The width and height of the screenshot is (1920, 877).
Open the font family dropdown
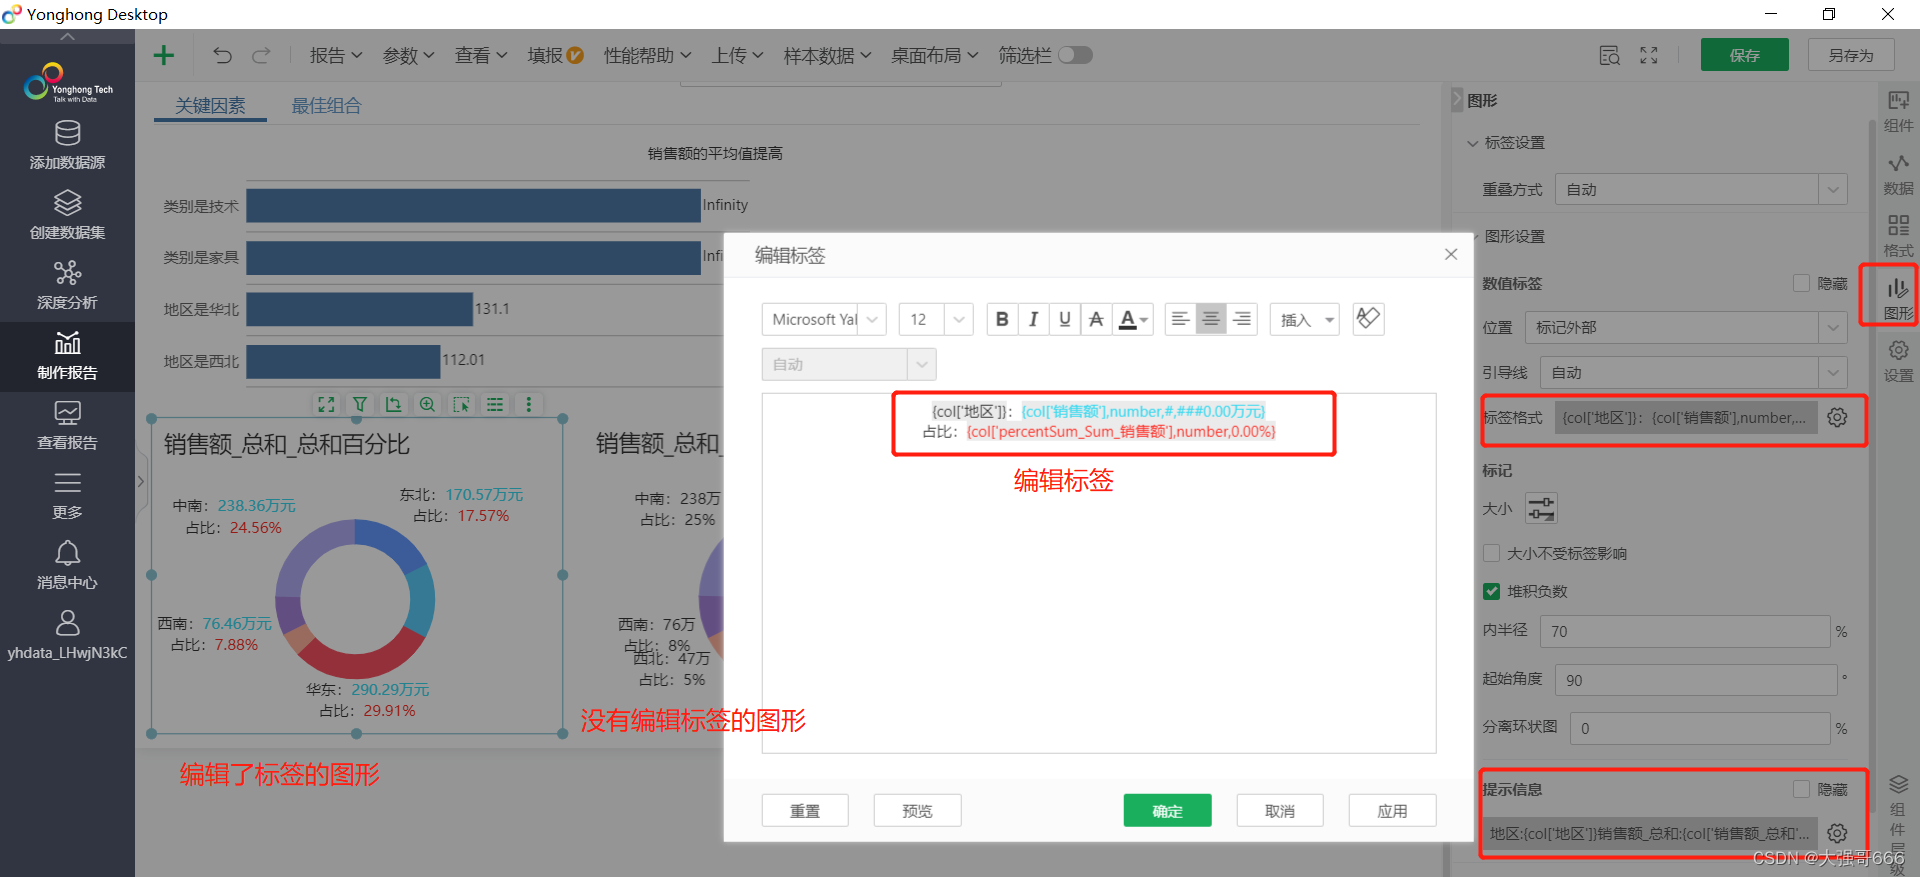coord(824,319)
